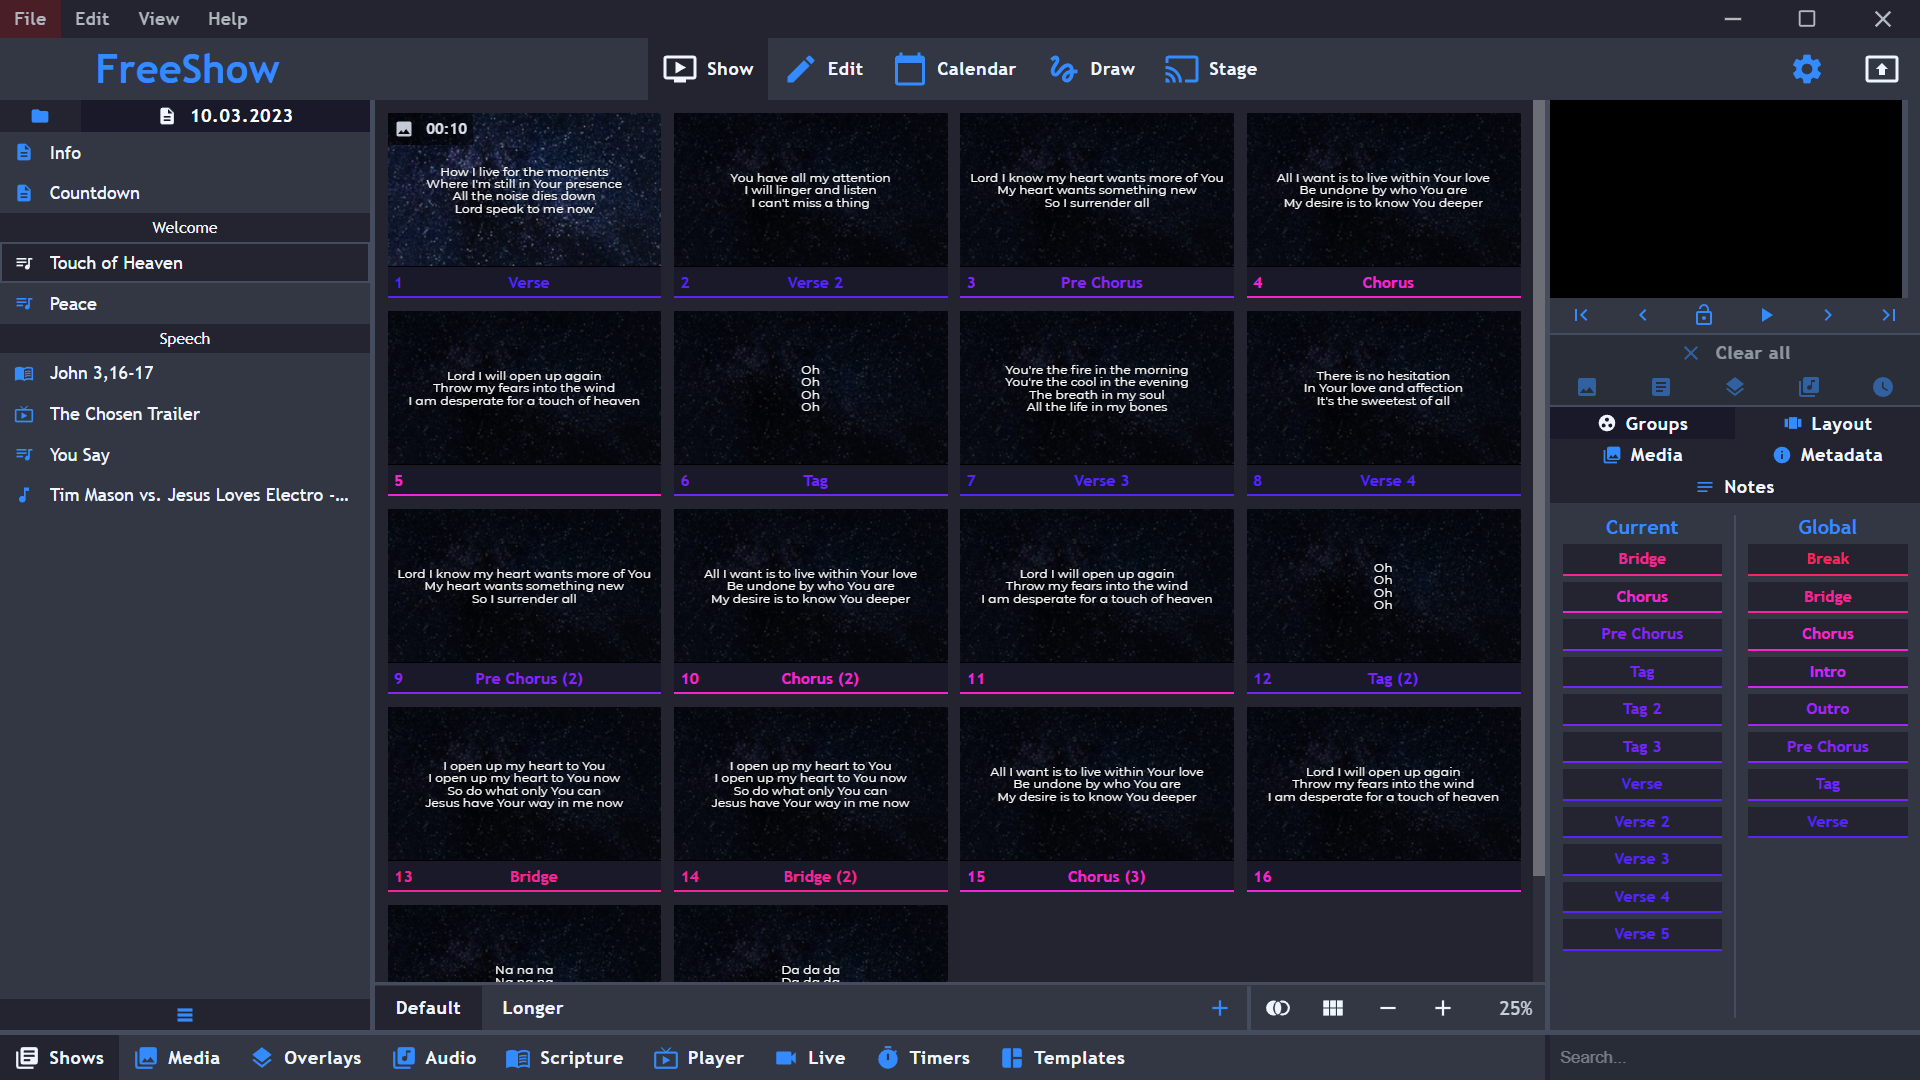This screenshot has width=1920, height=1080.
Task: Expand the folder icon above the sidebar list
Action: pos(40,115)
